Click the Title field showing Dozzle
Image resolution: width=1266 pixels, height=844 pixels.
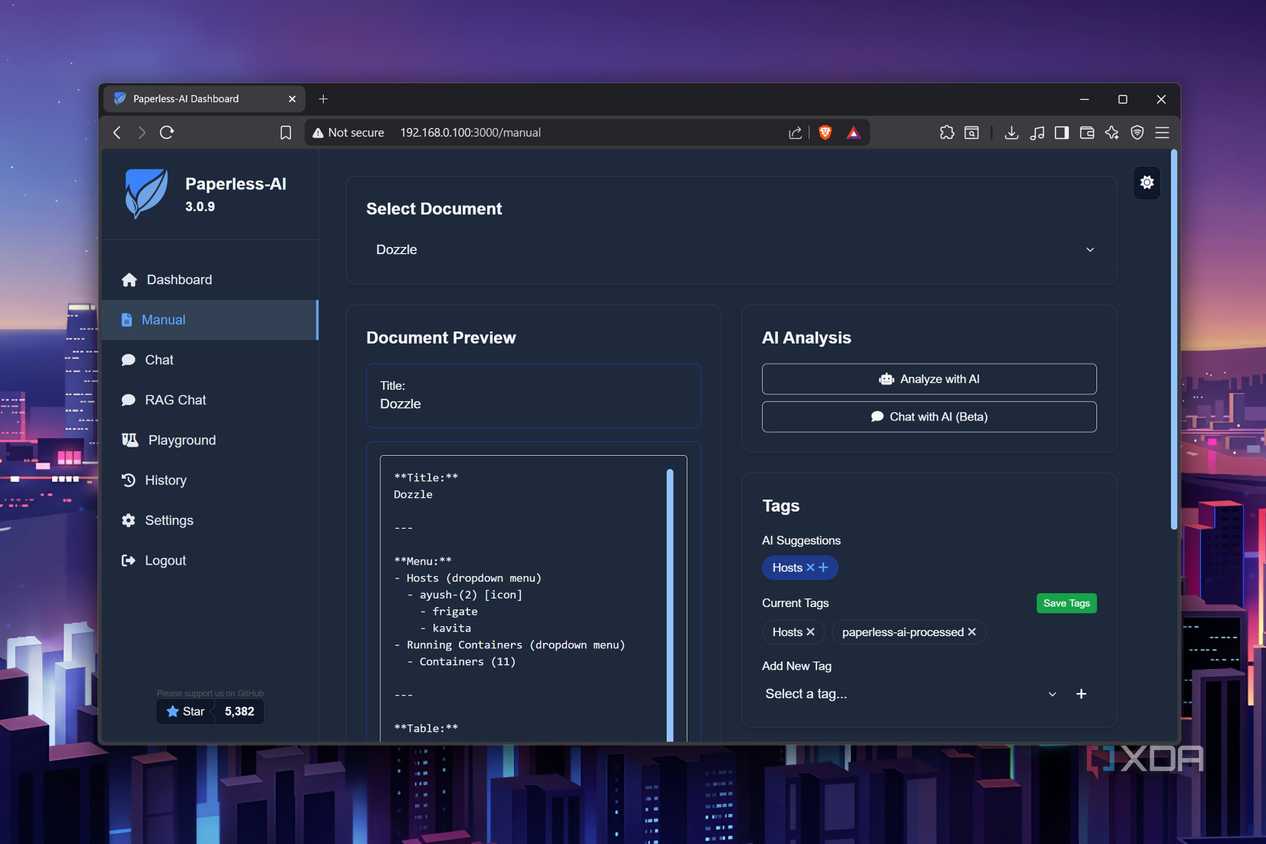(533, 395)
